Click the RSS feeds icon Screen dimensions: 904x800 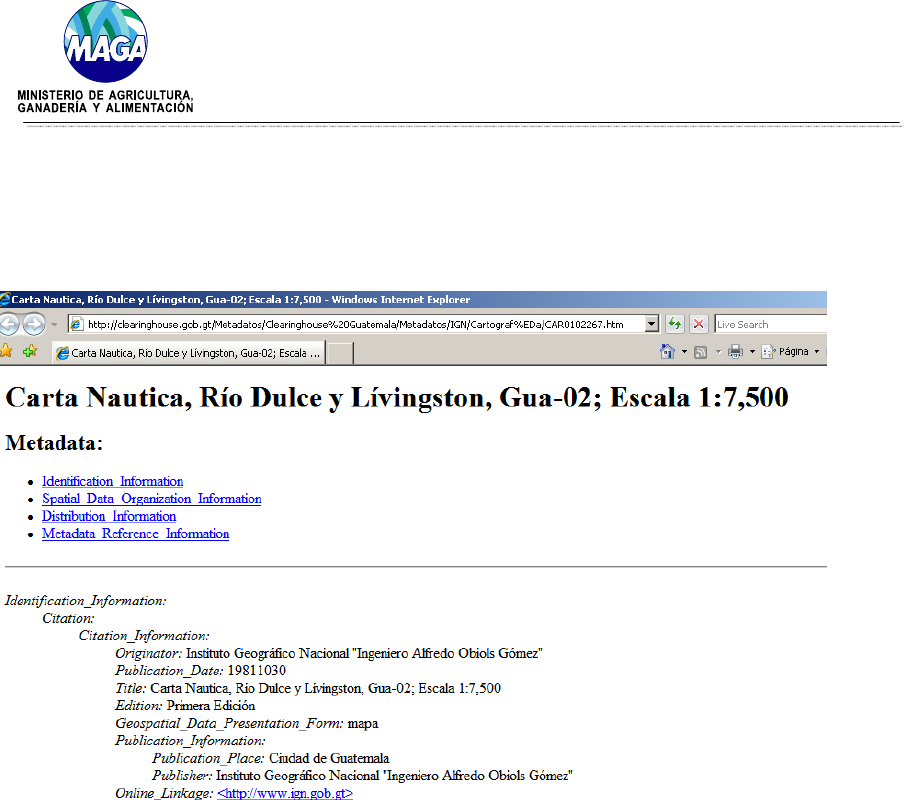coord(700,352)
